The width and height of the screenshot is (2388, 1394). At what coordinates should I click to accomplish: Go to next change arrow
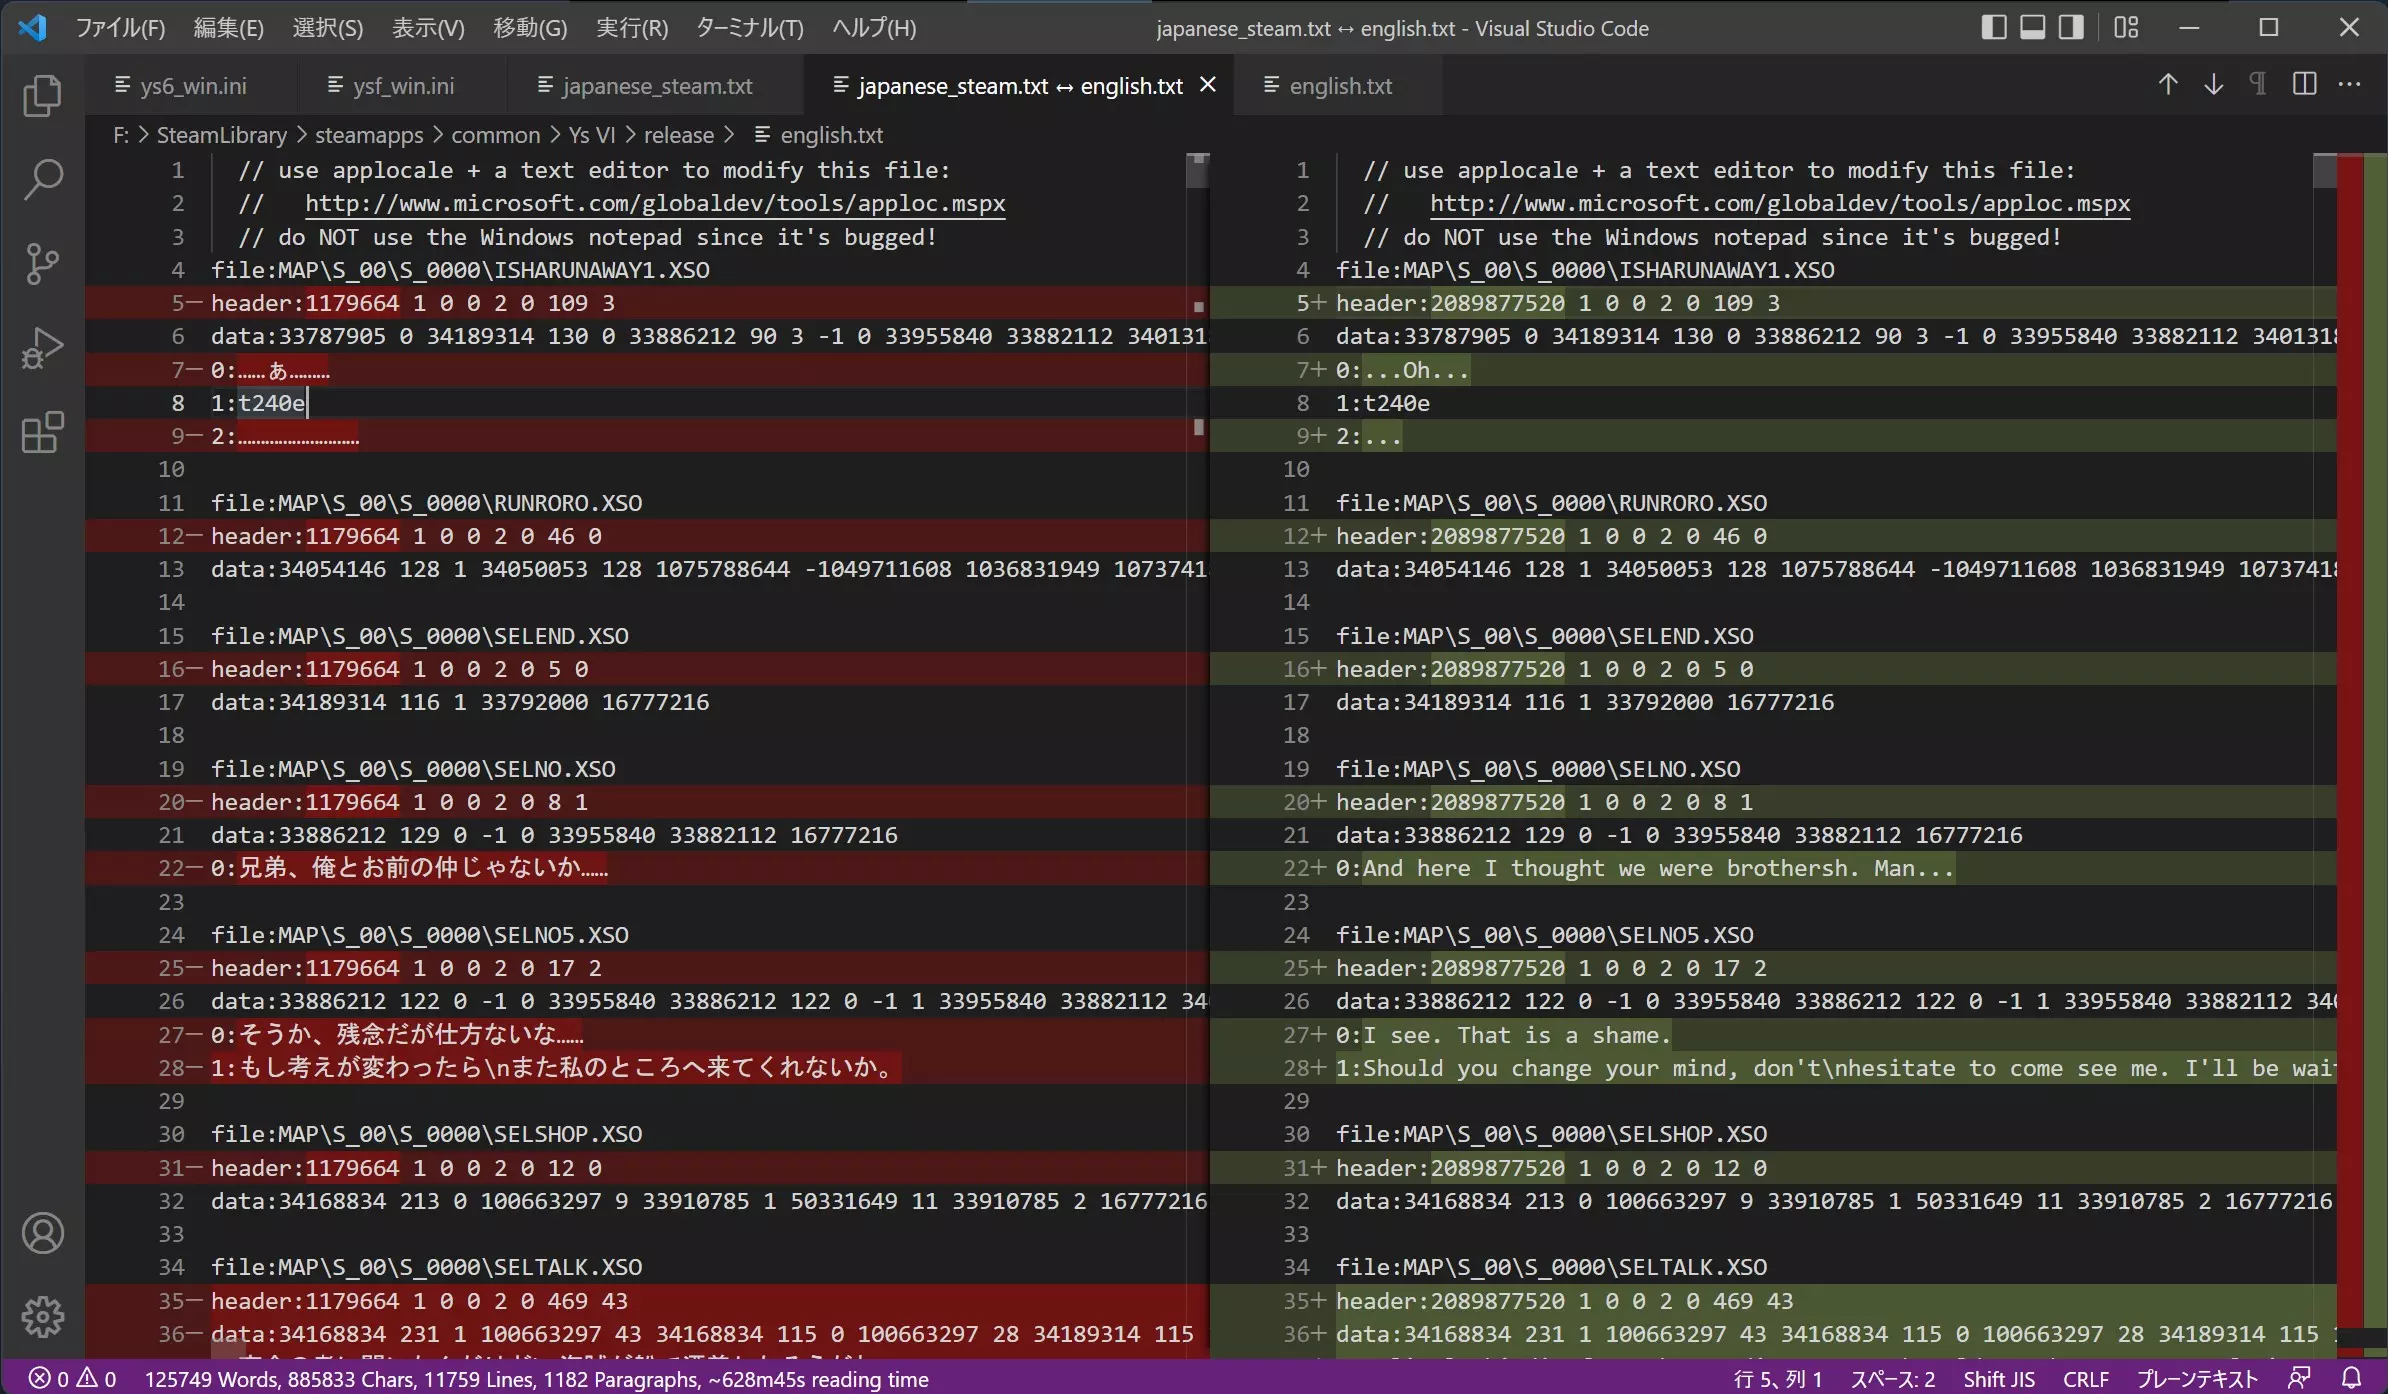click(2213, 85)
